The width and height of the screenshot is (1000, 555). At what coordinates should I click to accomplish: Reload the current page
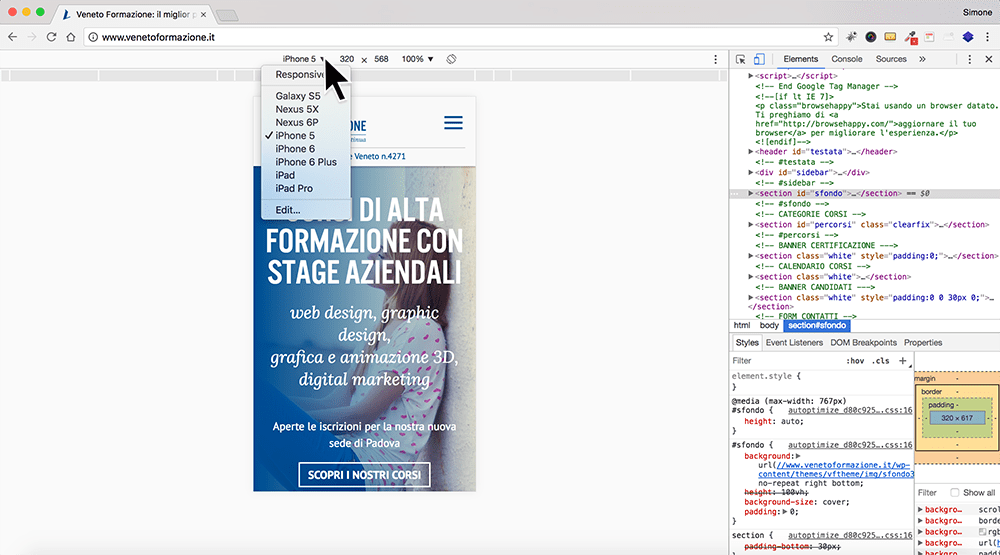click(51, 37)
